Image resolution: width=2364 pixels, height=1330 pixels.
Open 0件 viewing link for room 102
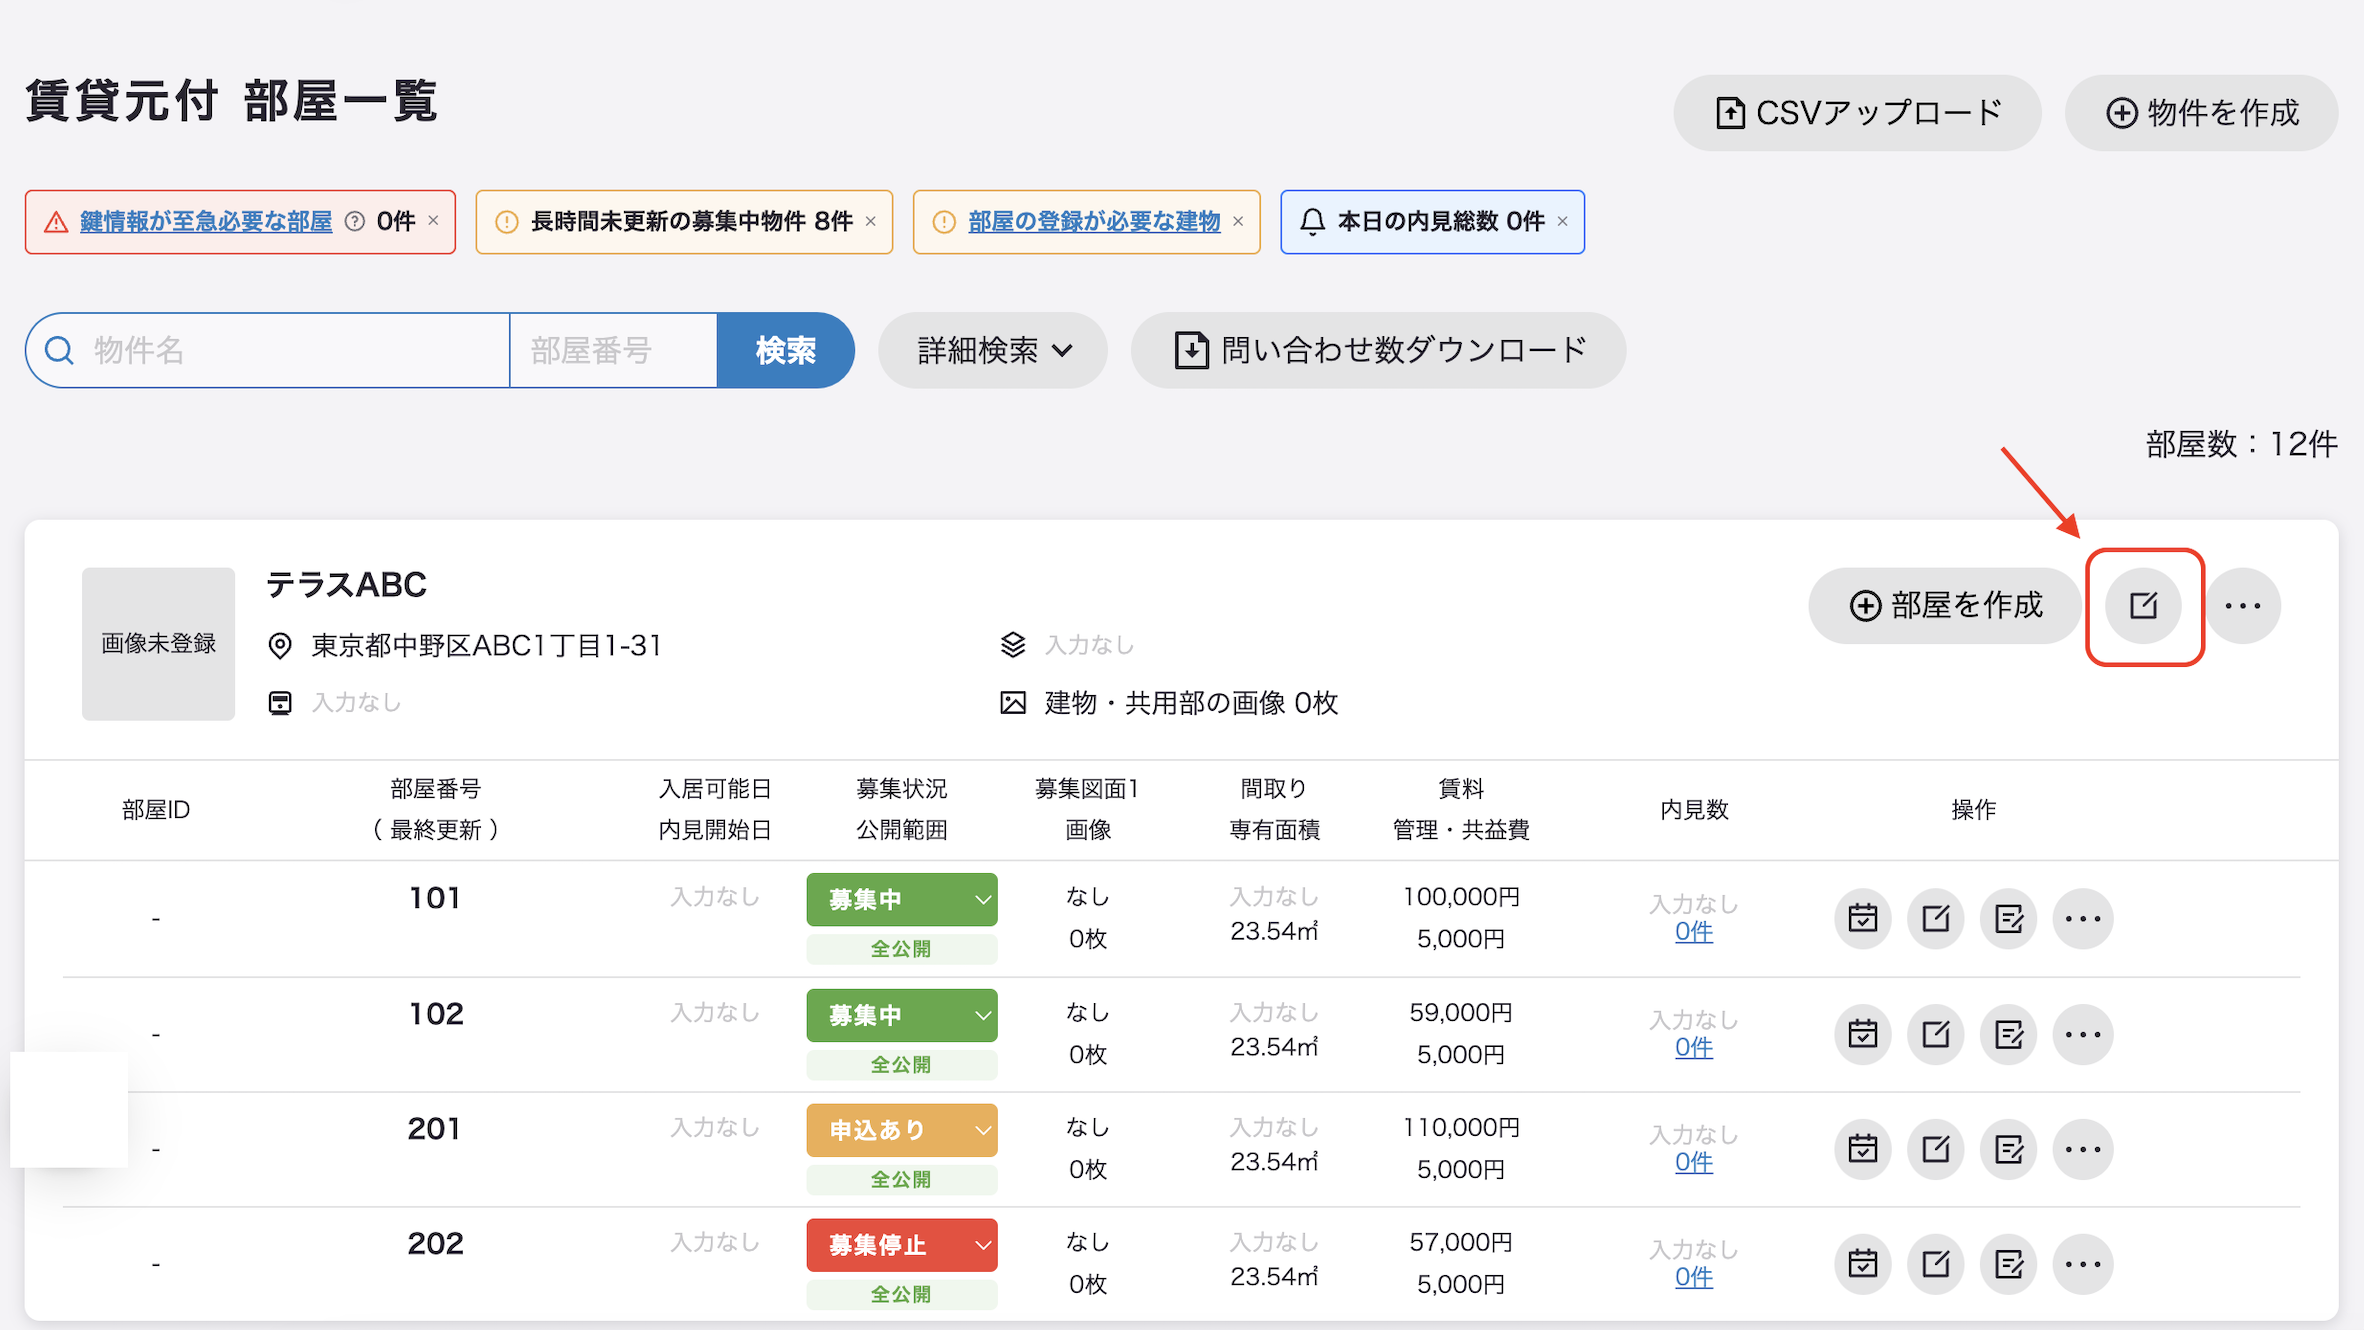point(1694,1048)
